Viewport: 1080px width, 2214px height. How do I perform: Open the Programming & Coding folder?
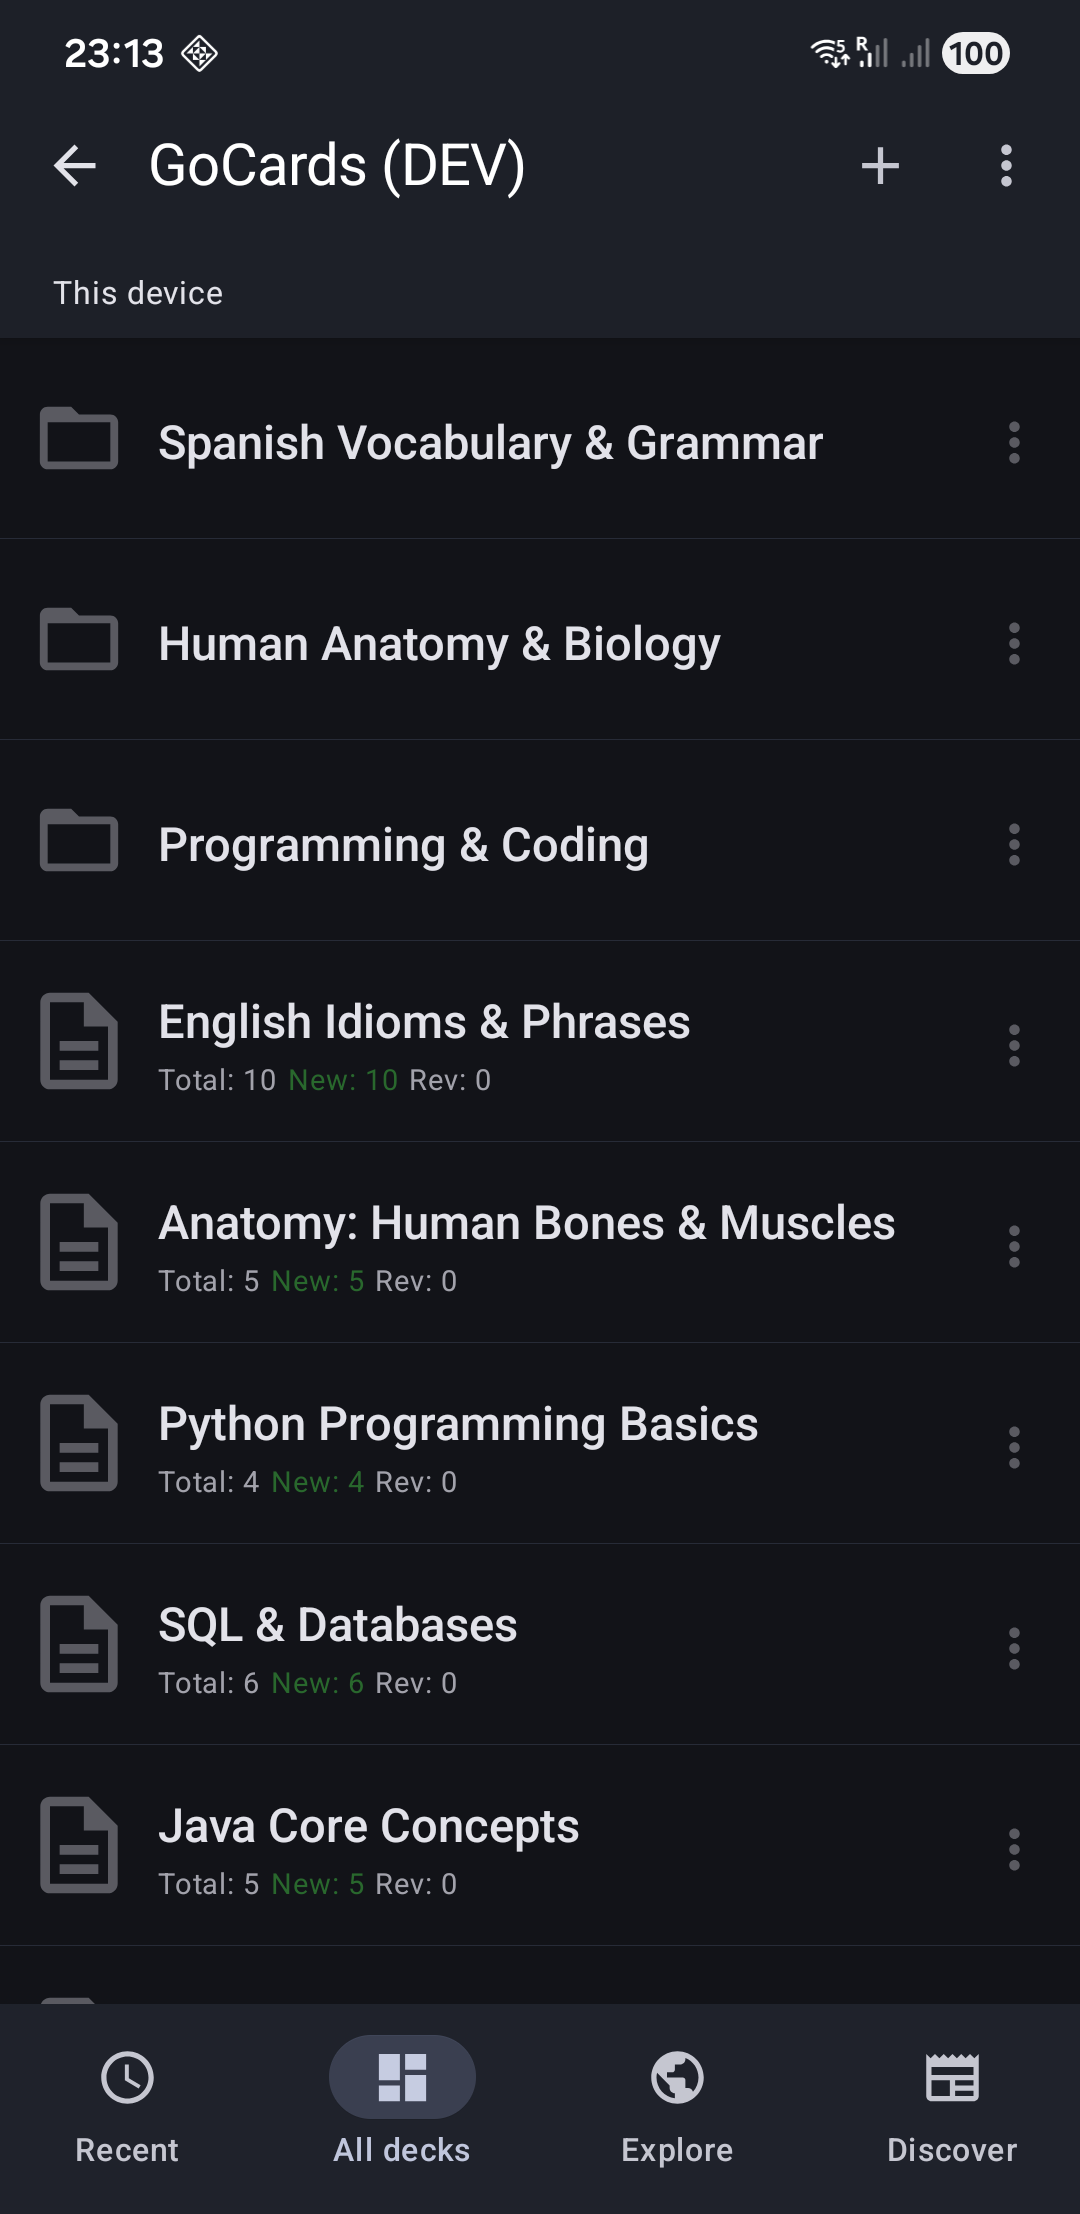coord(403,845)
